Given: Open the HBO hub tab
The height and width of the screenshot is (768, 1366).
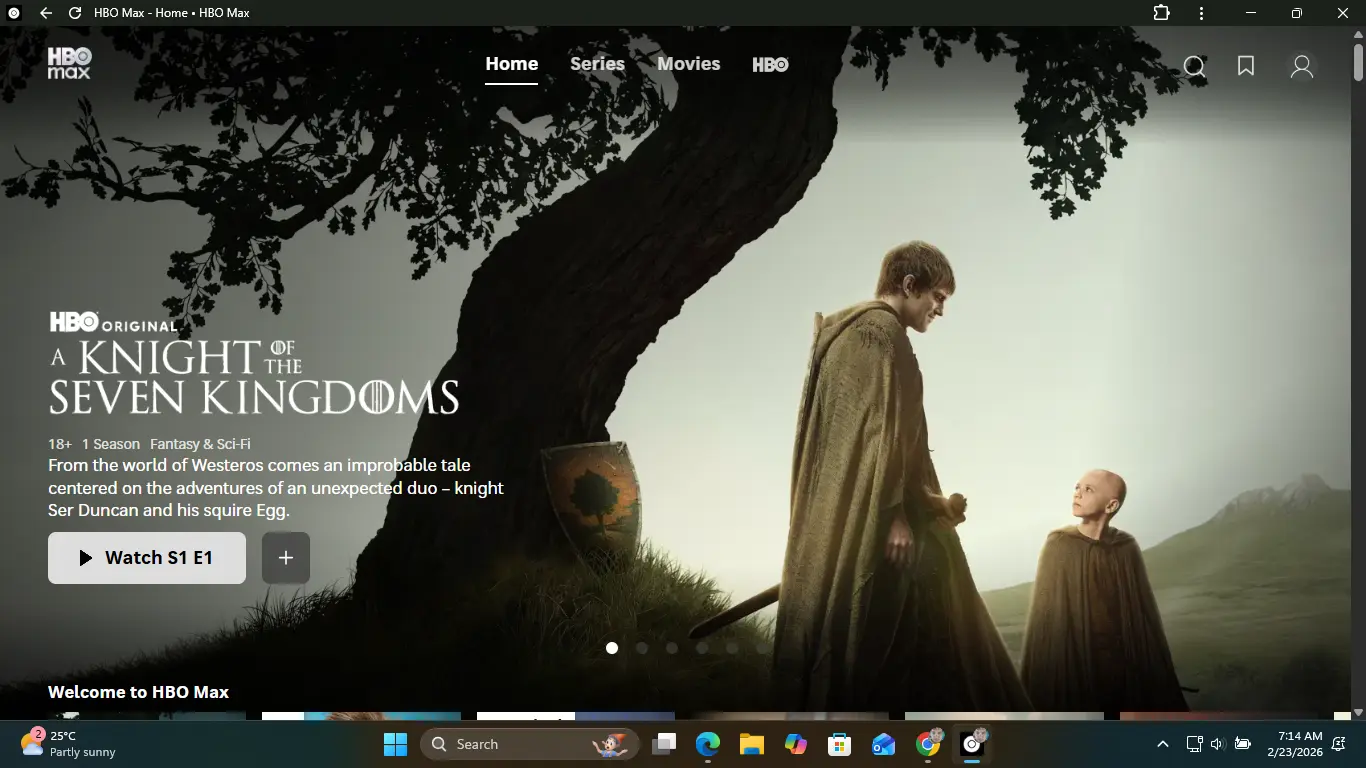Looking at the screenshot, I should (770, 64).
